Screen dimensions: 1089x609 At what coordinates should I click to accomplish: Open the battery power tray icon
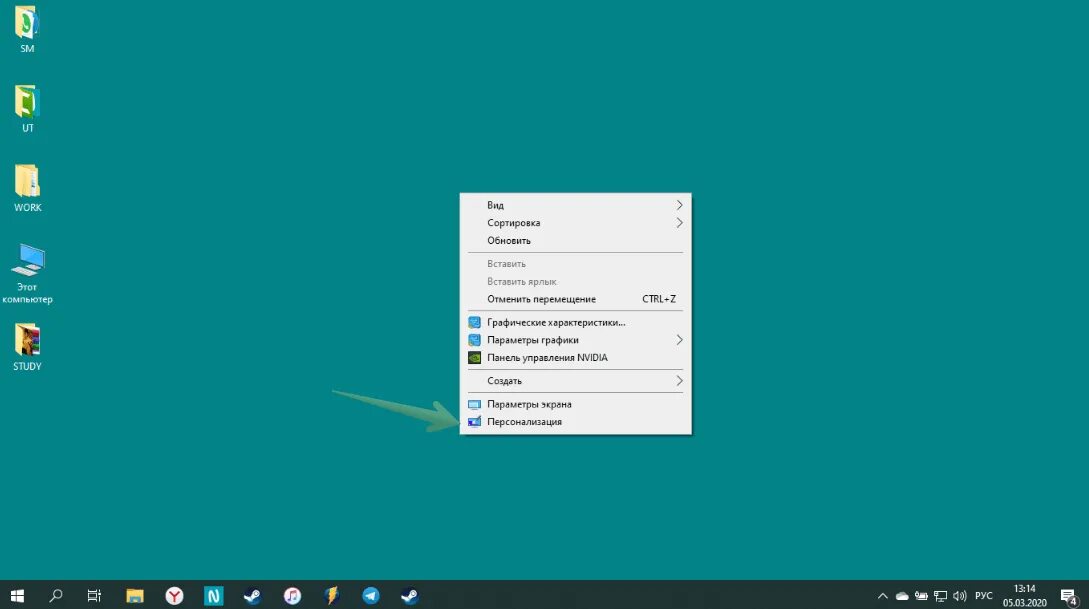[921, 596]
